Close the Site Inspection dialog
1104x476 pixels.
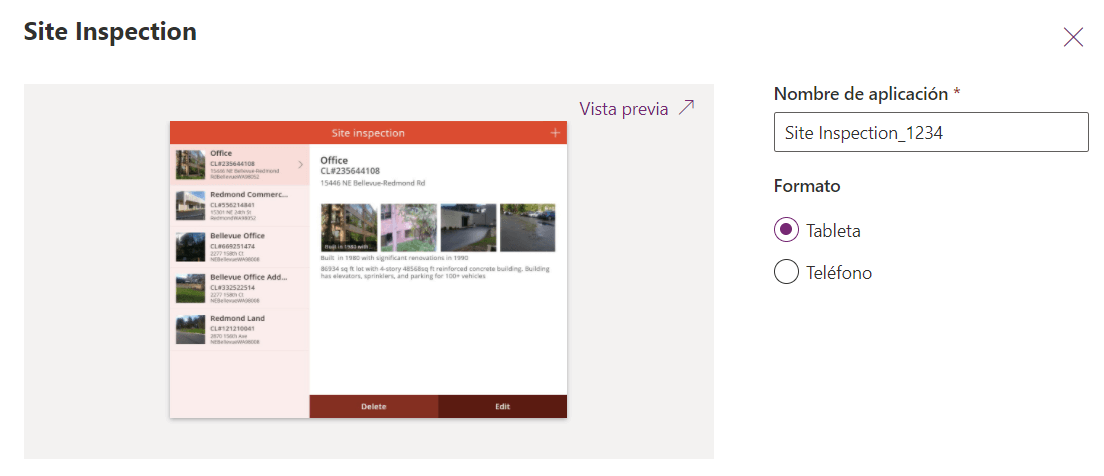click(1073, 37)
